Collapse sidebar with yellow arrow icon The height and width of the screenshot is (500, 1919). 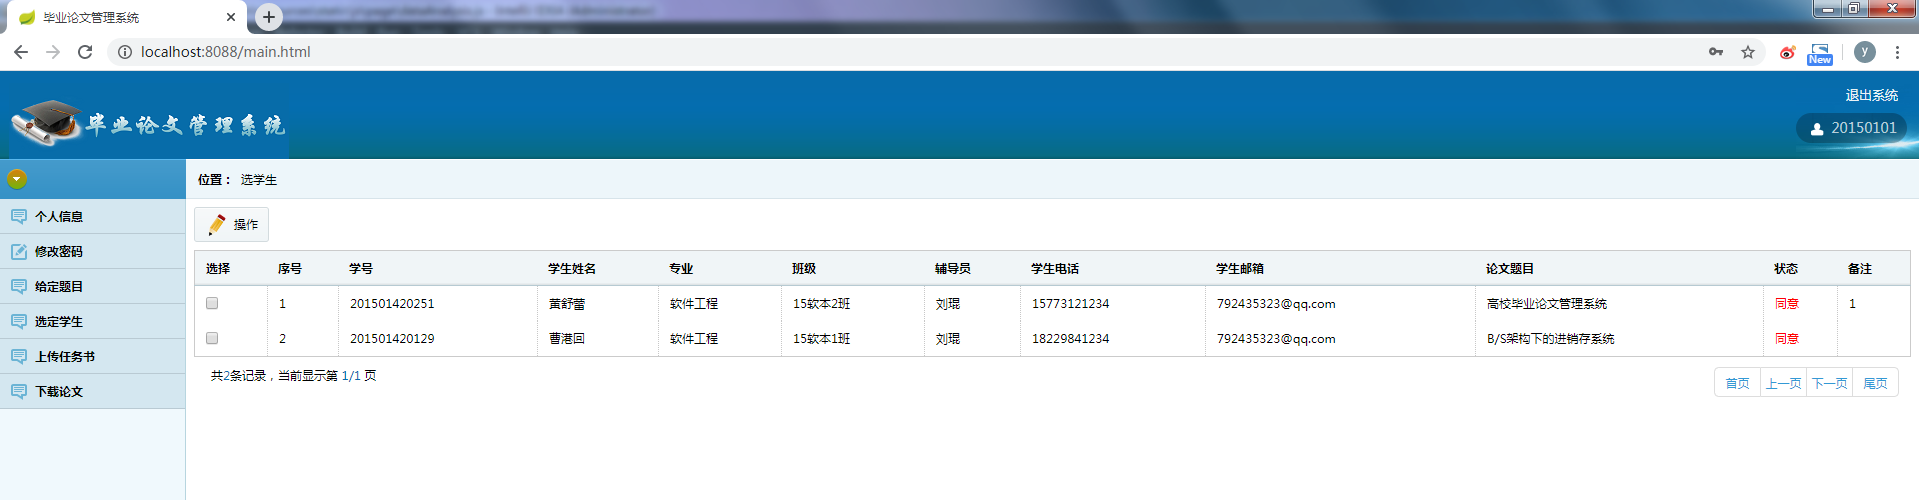pyautogui.click(x=17, y=179)
